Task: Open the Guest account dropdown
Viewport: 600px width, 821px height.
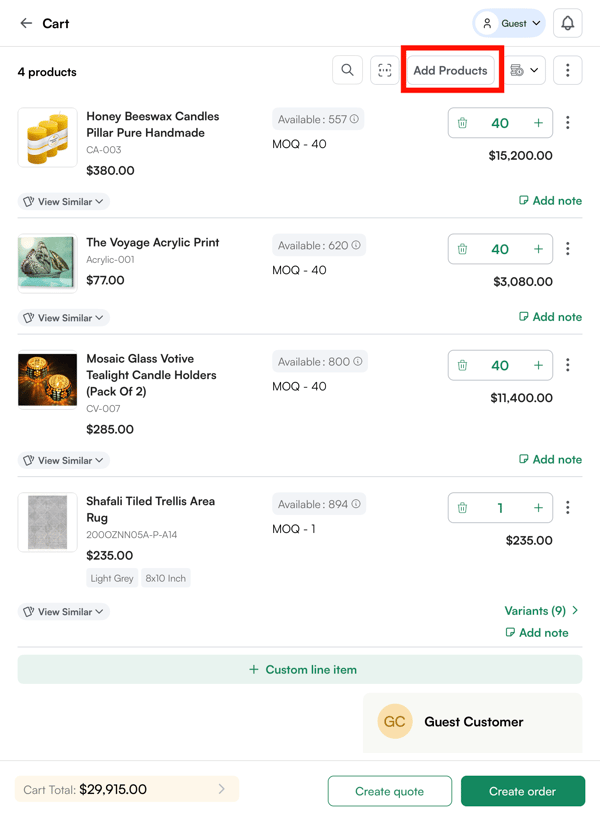Action: (510, 23)
